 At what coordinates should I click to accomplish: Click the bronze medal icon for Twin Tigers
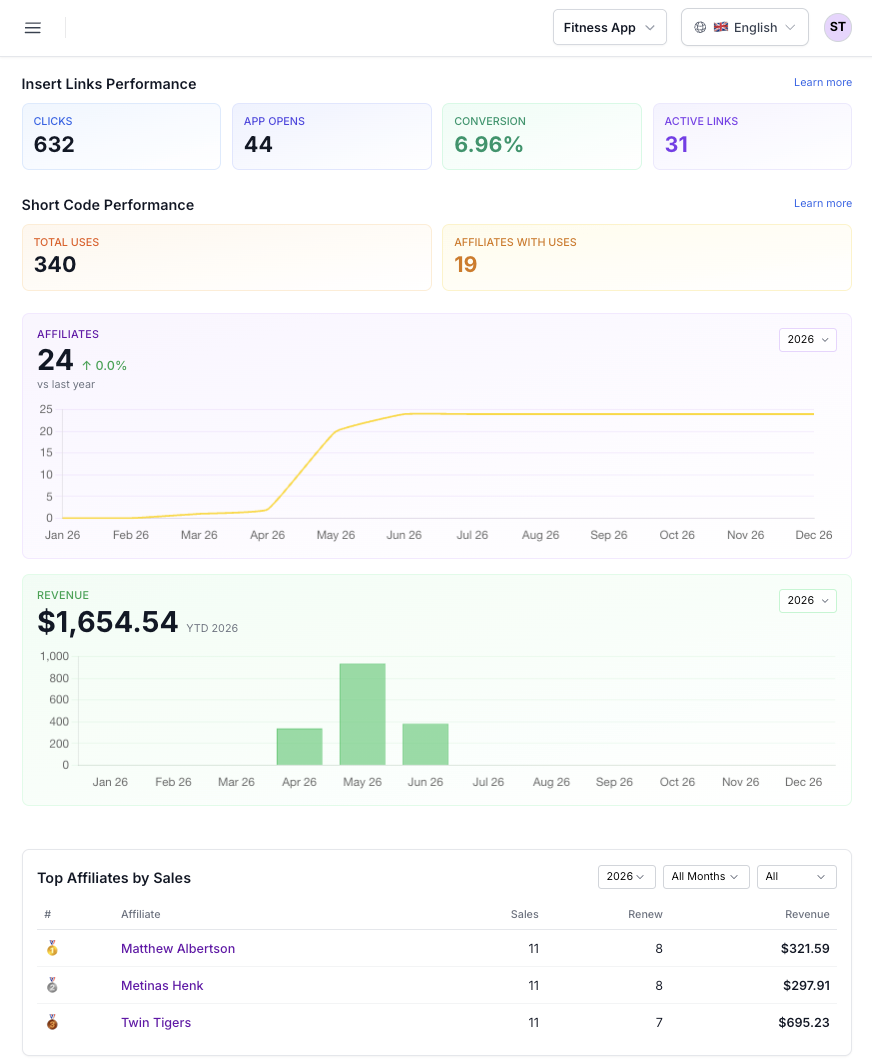(52, 1022)
